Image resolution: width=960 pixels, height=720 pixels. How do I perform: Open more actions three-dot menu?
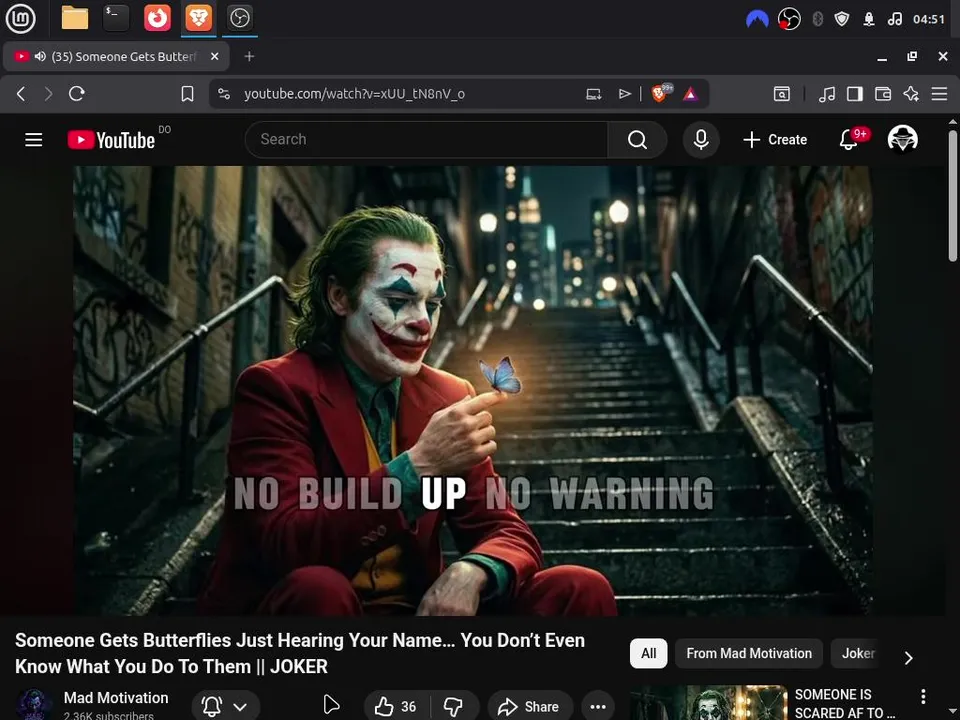click(598, 707)
